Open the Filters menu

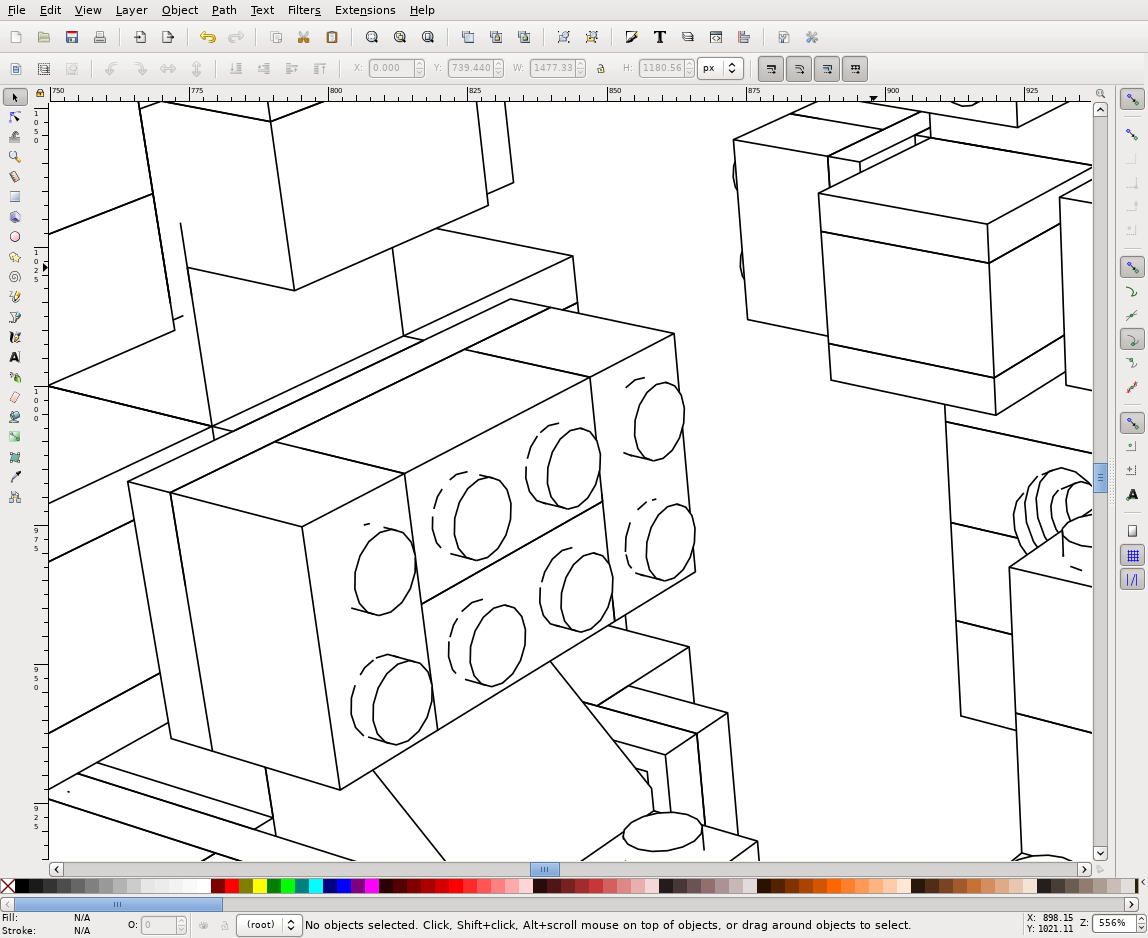pyautogui.click(x=304, y=10)
